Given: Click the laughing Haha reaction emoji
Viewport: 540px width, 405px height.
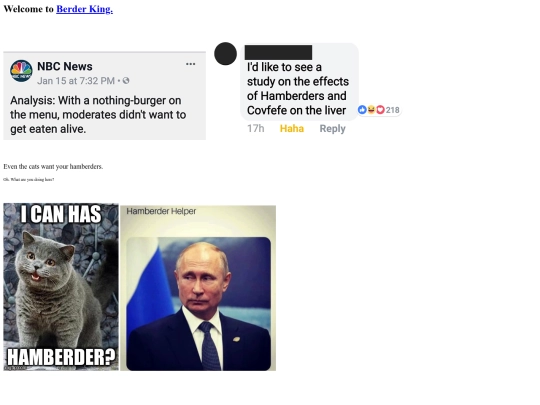Looking at the screenshot, I should coord(371,110).
